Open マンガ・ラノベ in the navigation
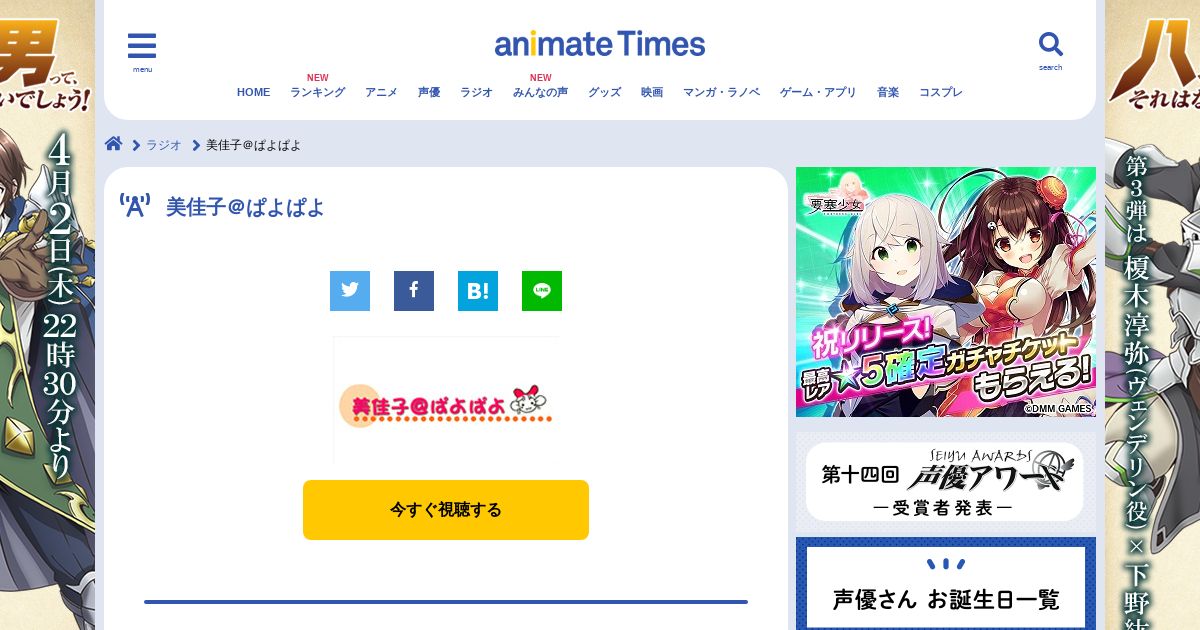The width and height of the screenshot is (1200, 630). click(x=721, y=92)
